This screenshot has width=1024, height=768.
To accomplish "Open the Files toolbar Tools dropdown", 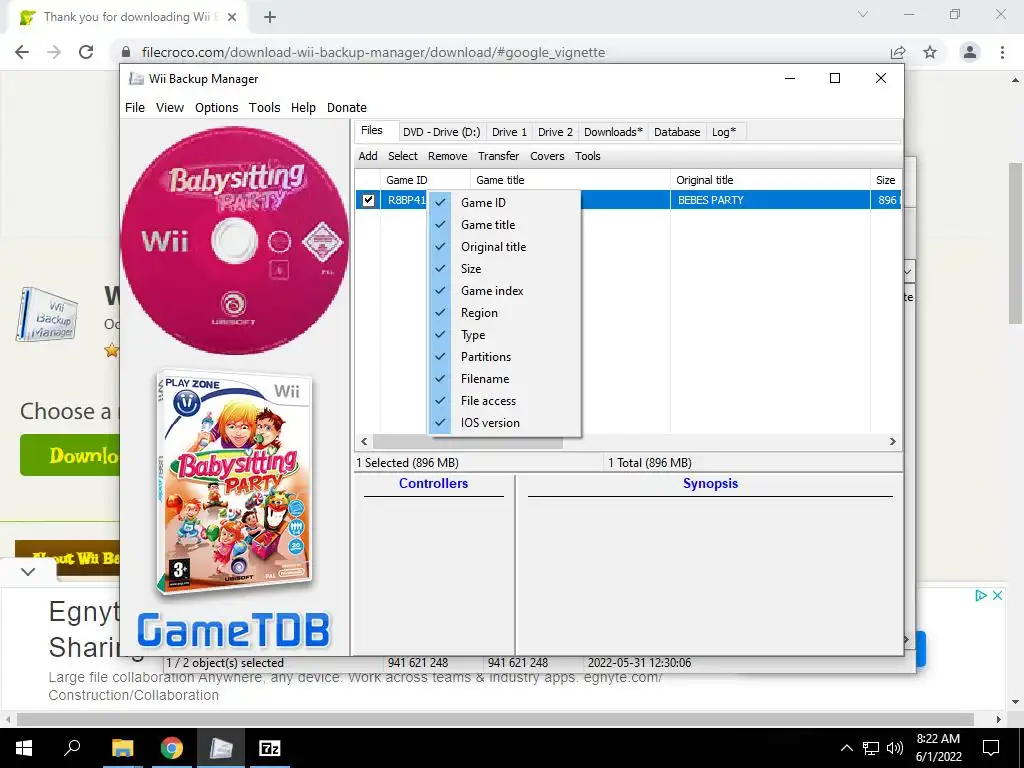I will point(588,156).
